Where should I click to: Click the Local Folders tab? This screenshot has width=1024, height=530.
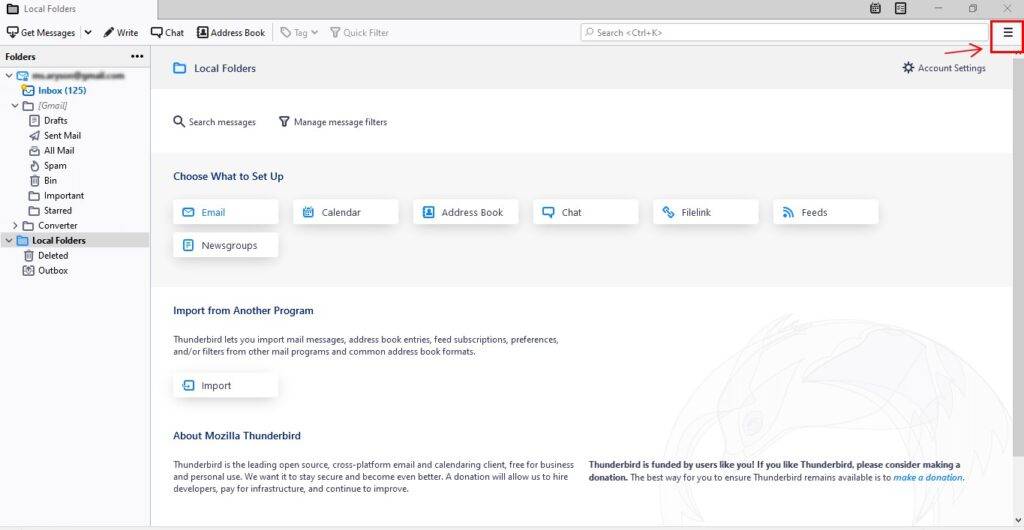[x=78, y=9]
